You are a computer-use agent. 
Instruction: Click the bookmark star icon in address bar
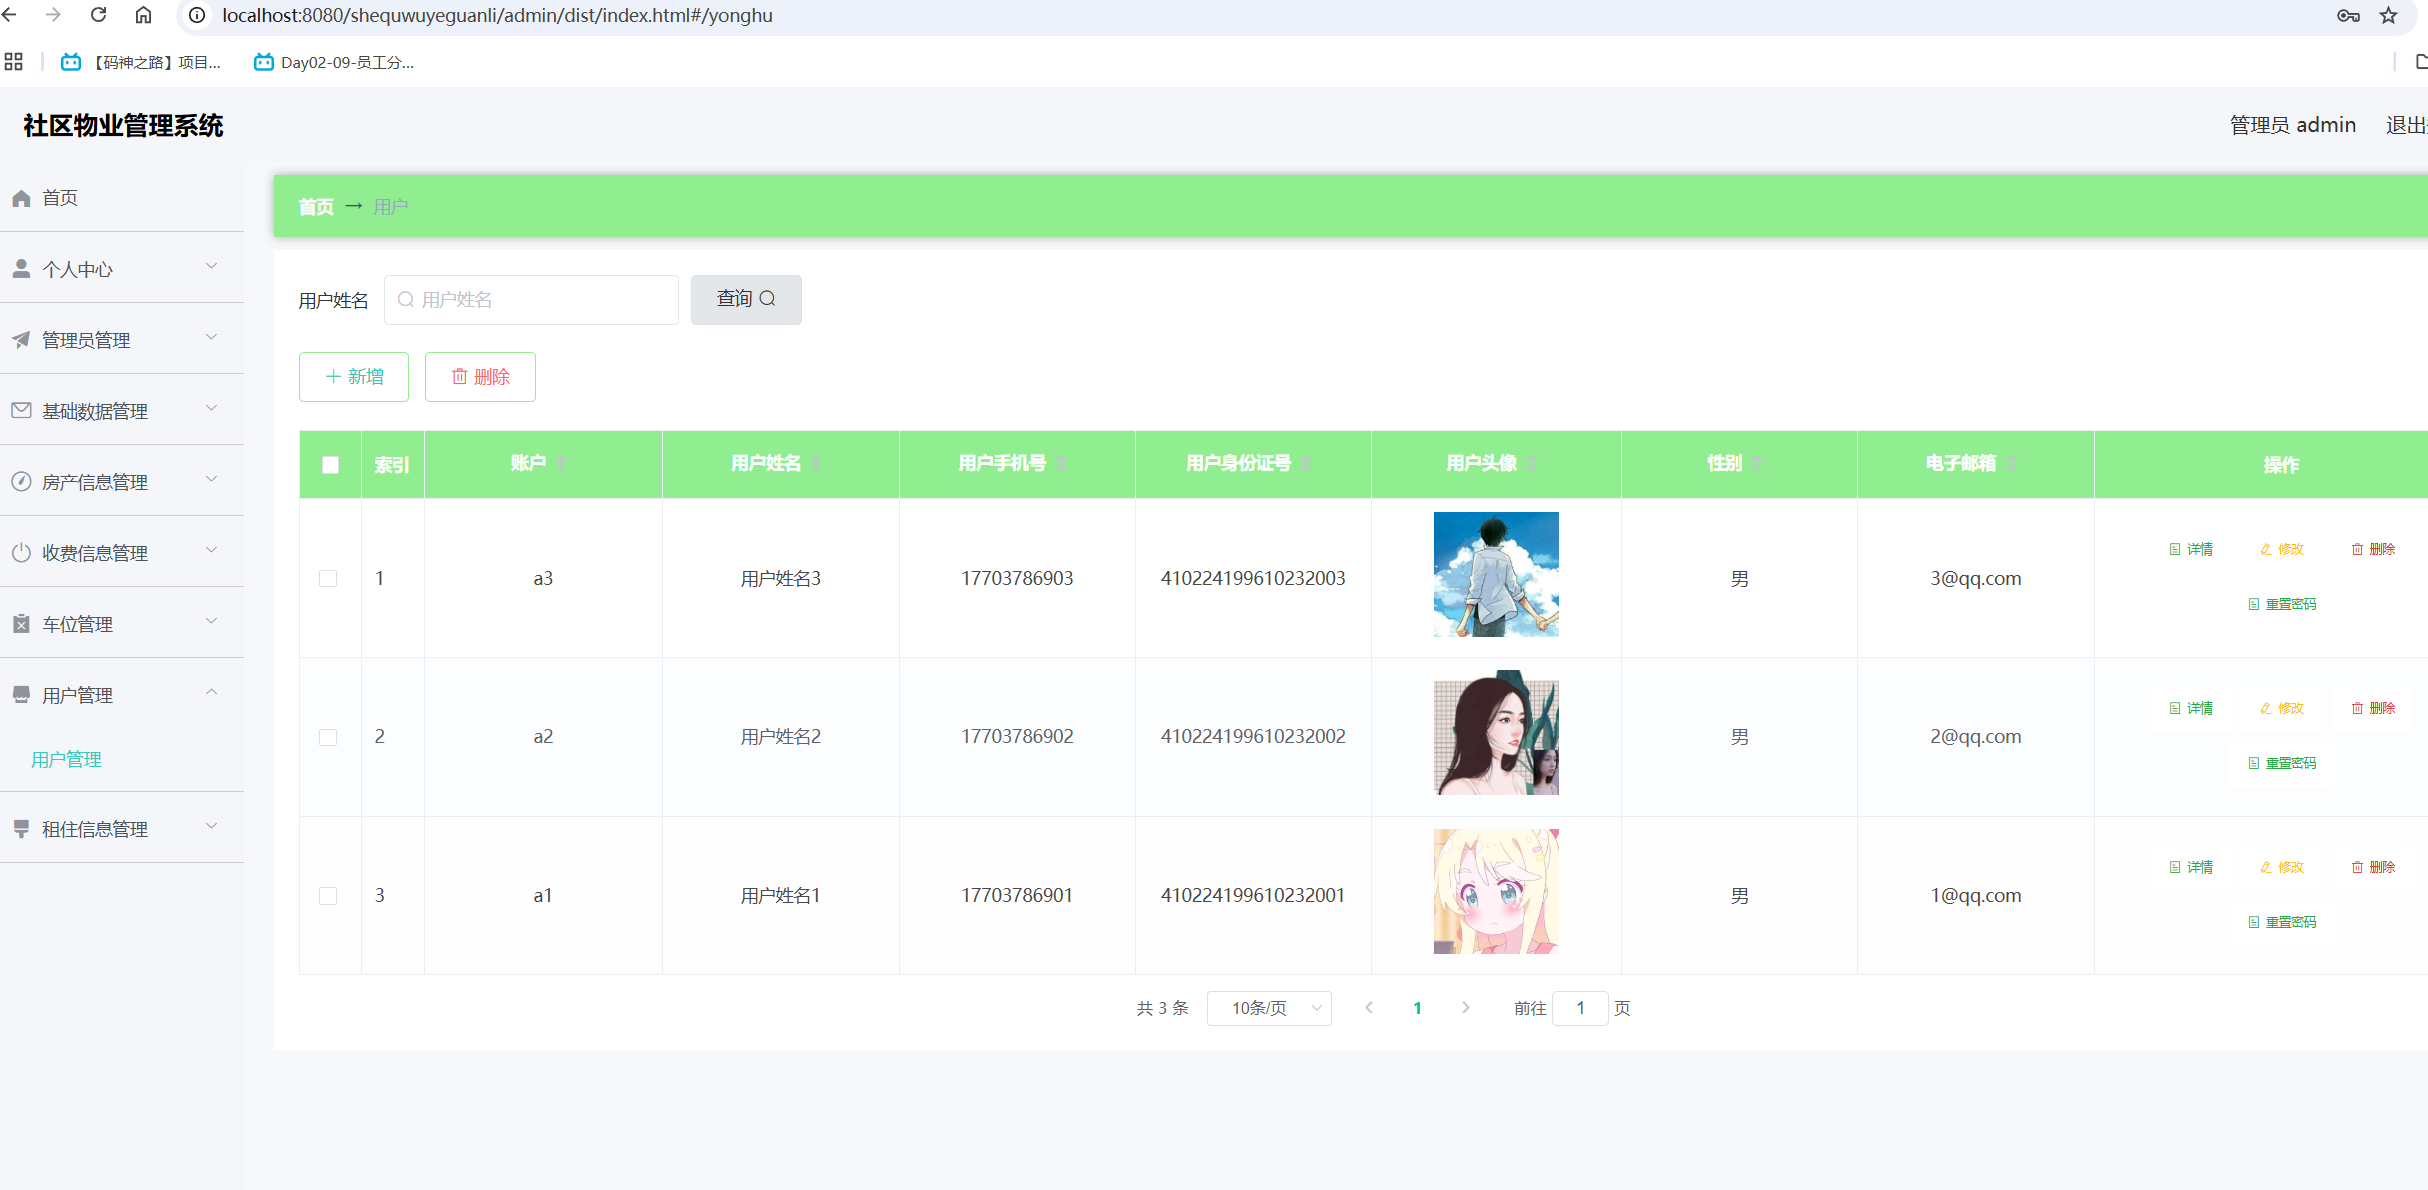[2388, 15]
